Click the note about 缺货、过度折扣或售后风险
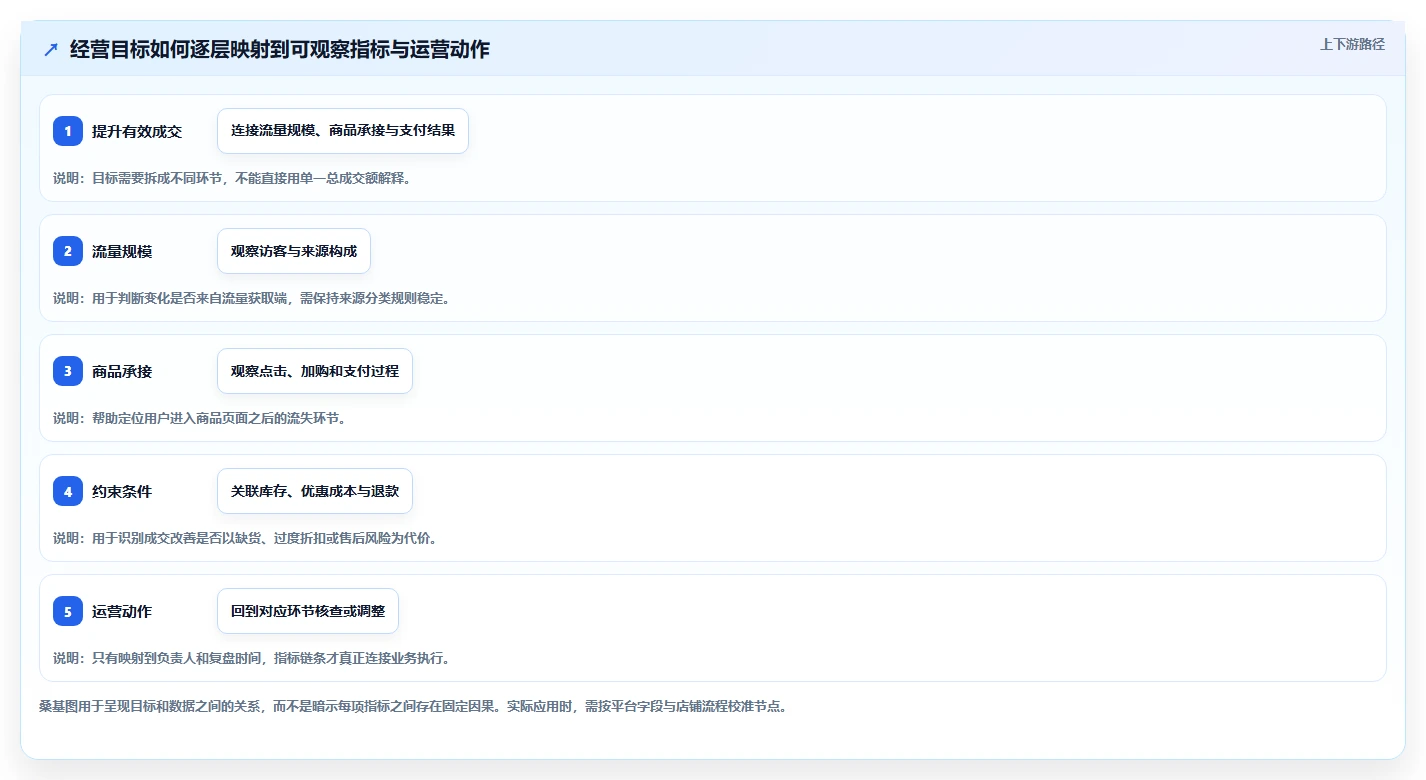The width and height of the screenshot is (1426, 780). point(245,538)
